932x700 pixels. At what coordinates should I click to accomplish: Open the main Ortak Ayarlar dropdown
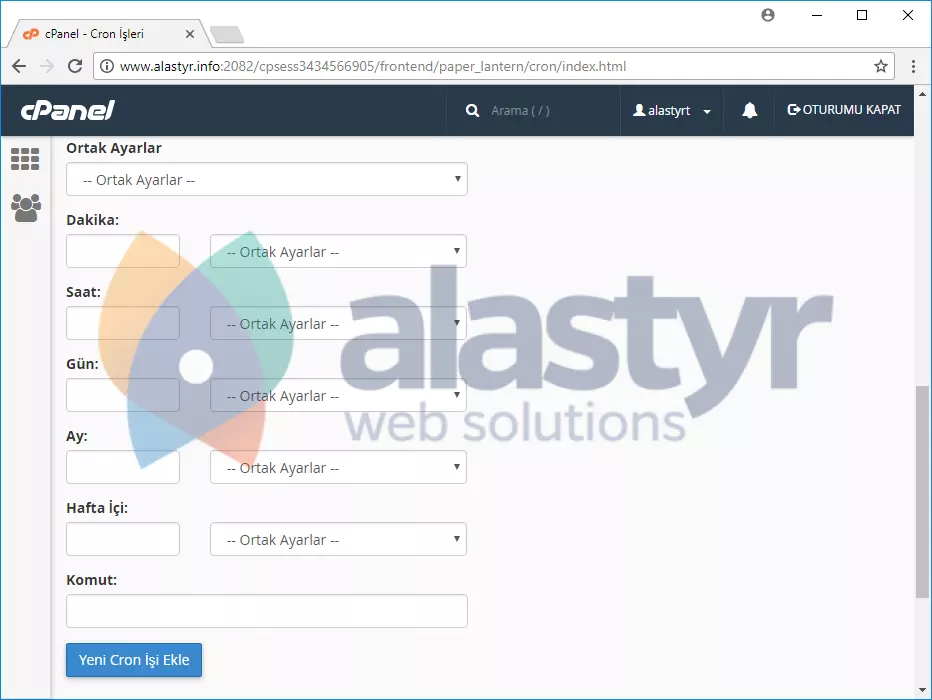pyautogui.click(x=266, y=179)
